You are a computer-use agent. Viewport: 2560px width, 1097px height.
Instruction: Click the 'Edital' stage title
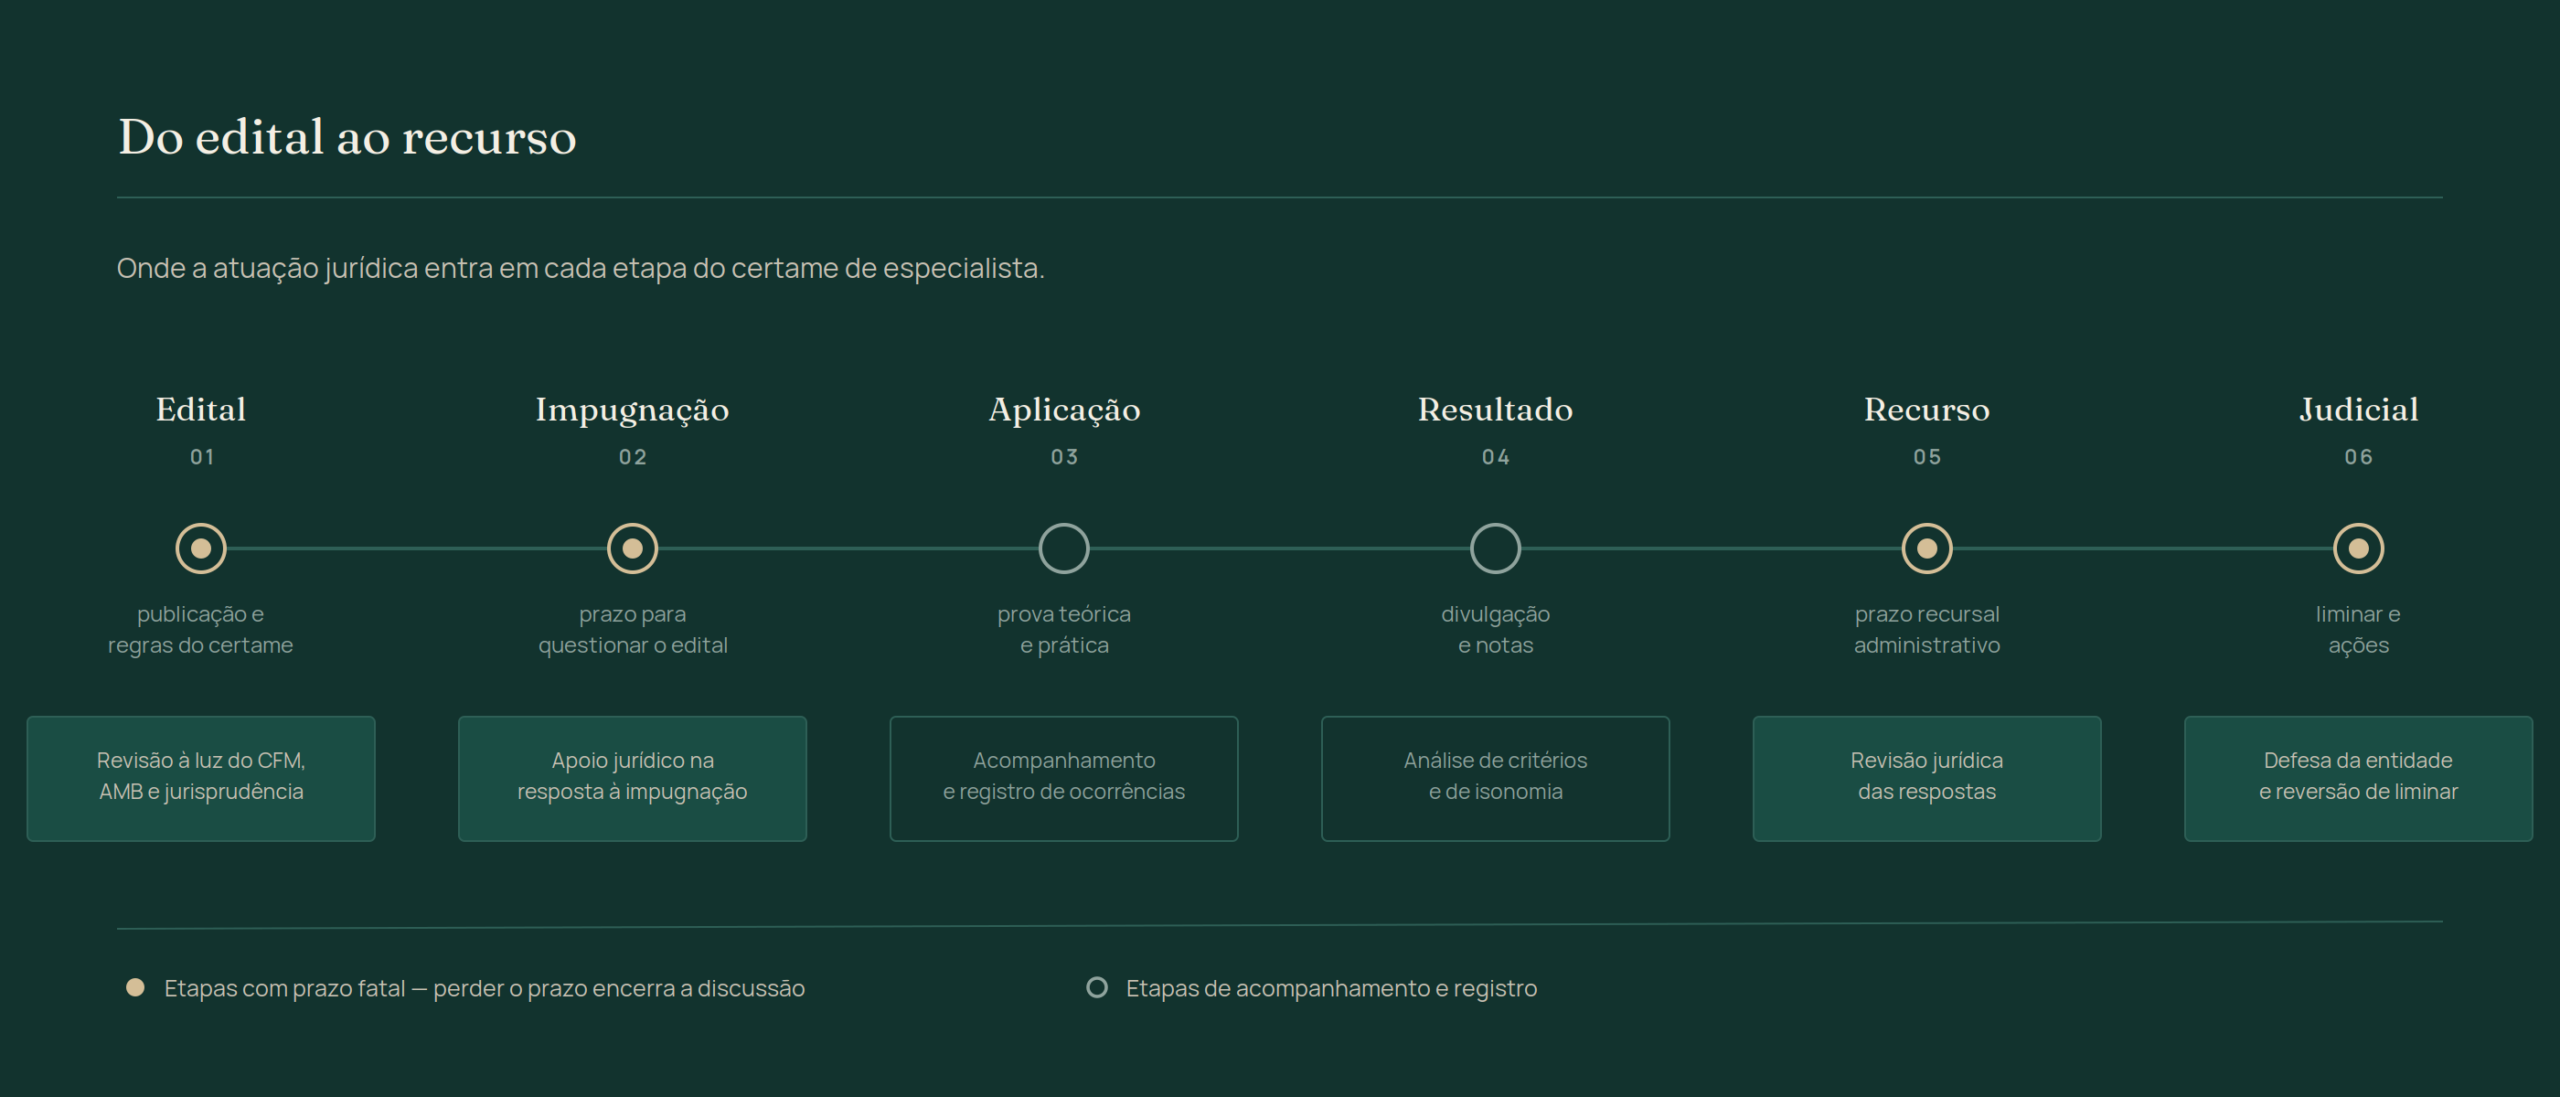201,410
